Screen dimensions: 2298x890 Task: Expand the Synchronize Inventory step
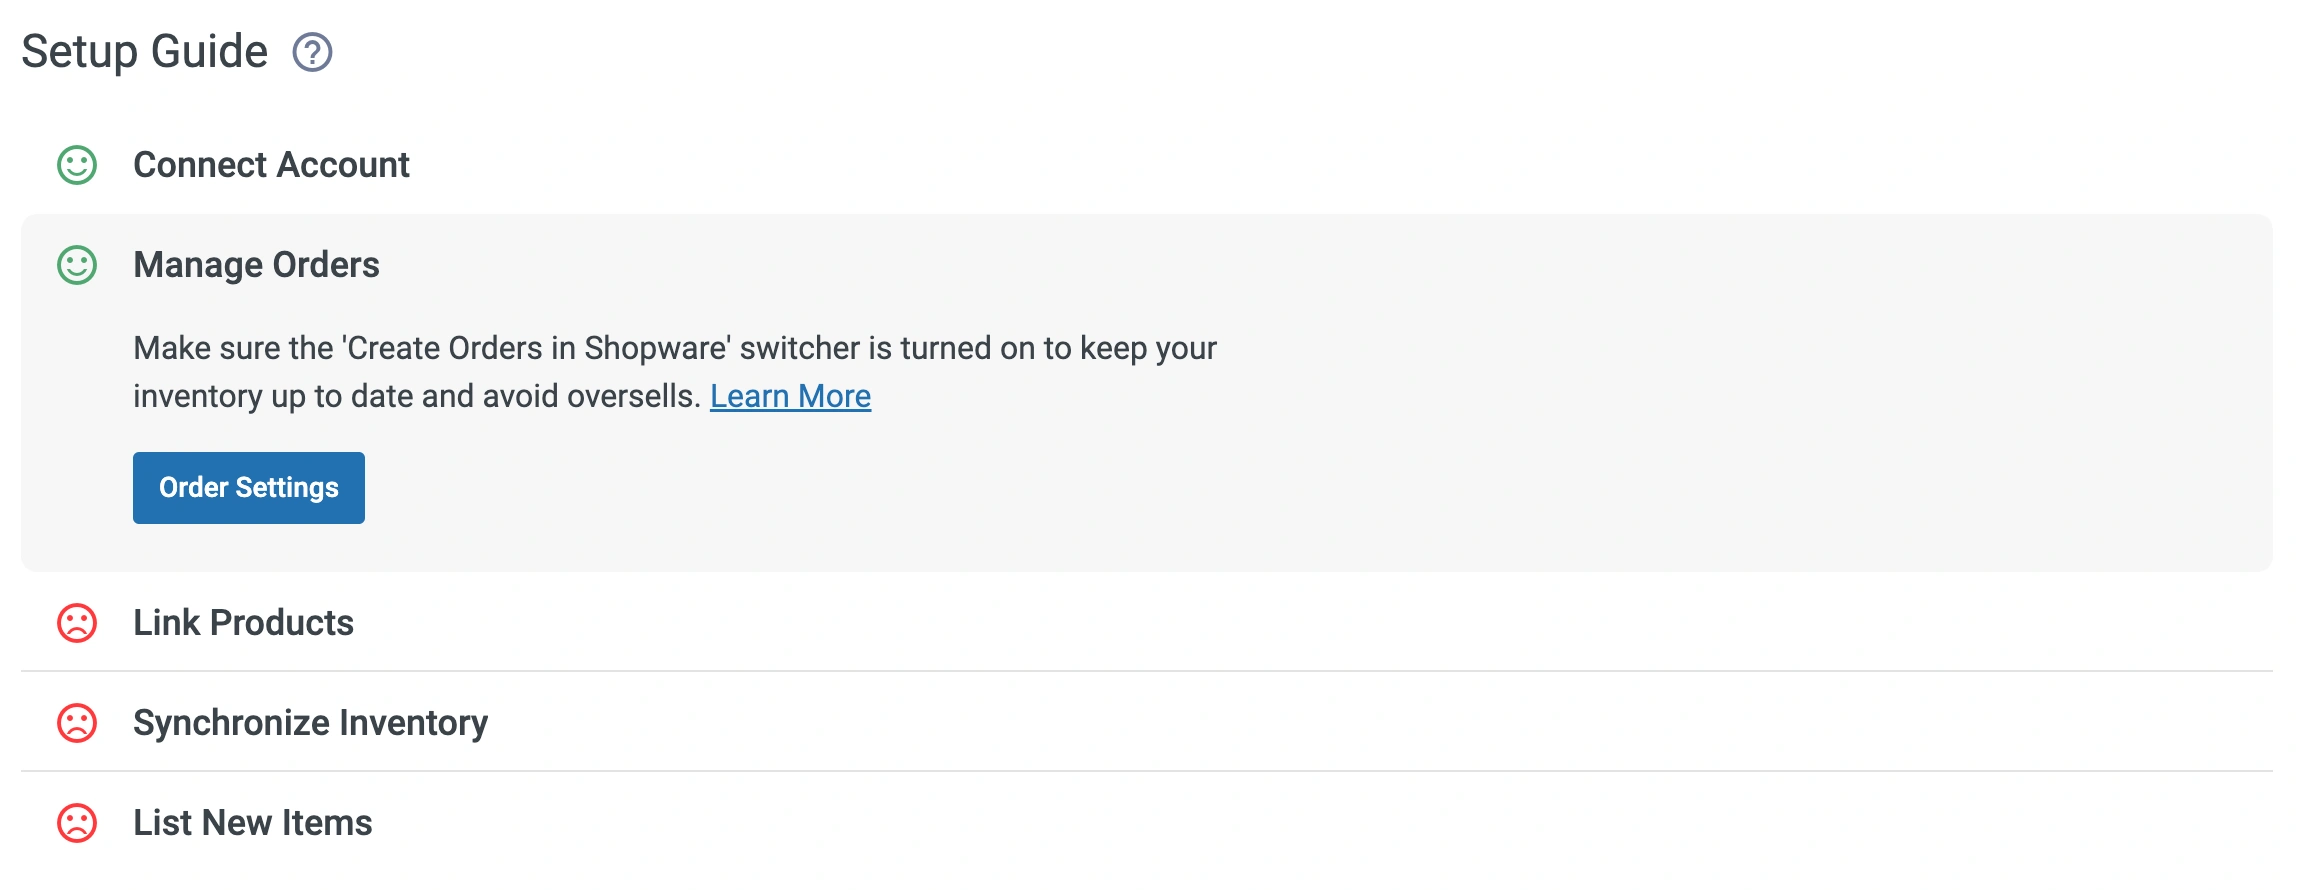310,723
